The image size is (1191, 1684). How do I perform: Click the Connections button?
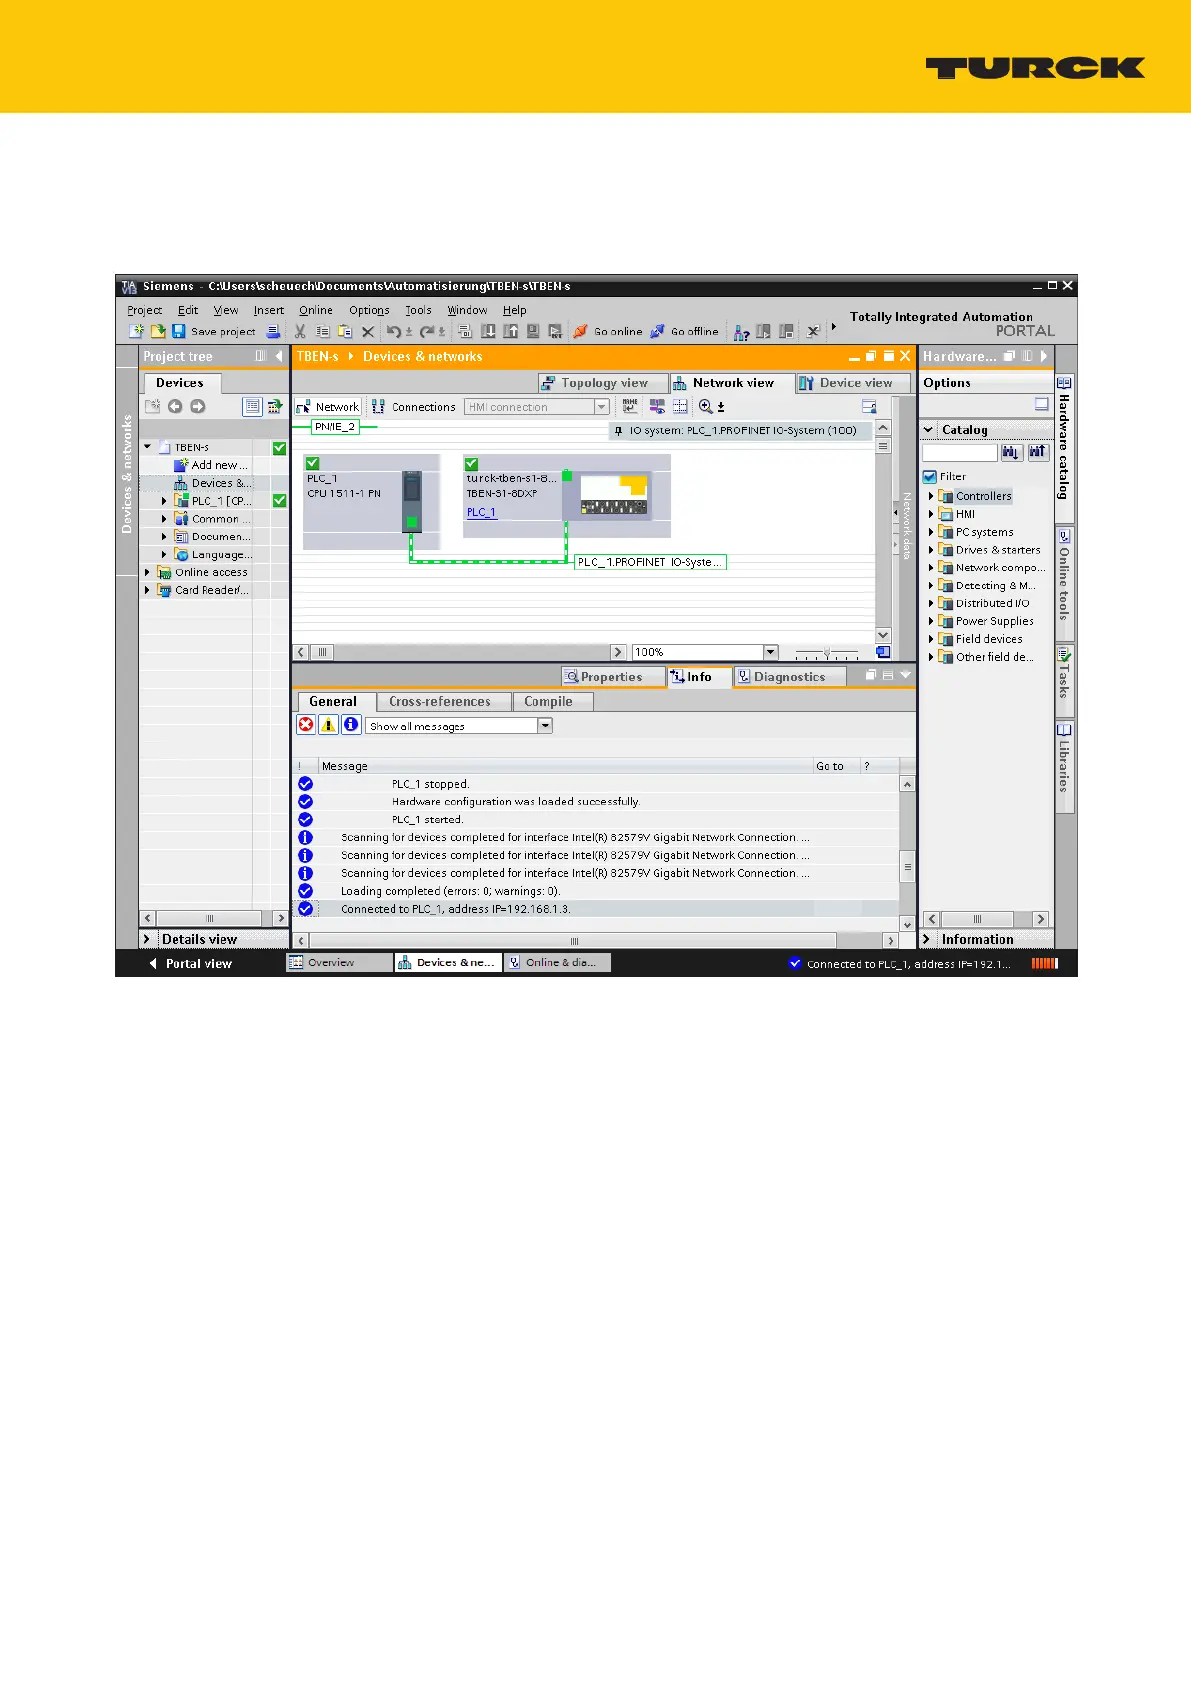pos(413,407)
